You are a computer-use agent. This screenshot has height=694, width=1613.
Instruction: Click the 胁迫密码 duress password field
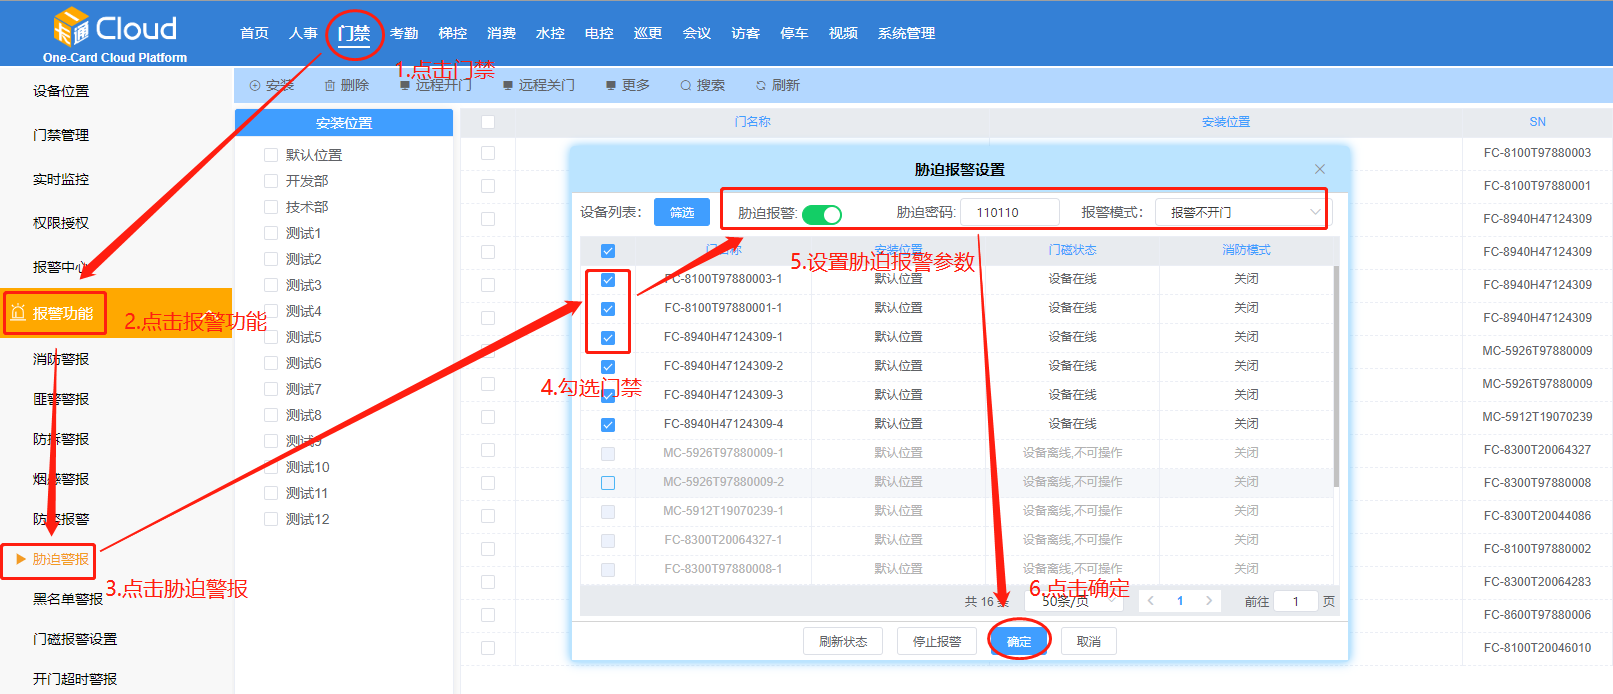pos(1009,213)
